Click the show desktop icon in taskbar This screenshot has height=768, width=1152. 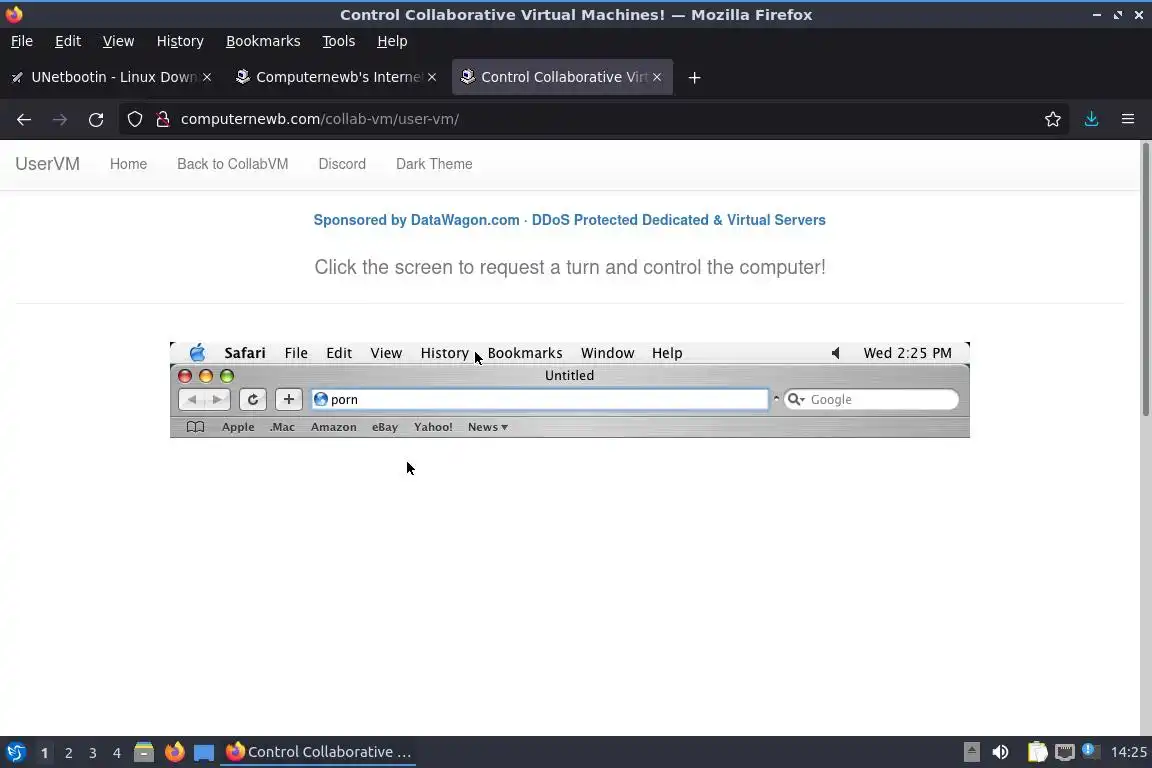[x=204, y=752]
